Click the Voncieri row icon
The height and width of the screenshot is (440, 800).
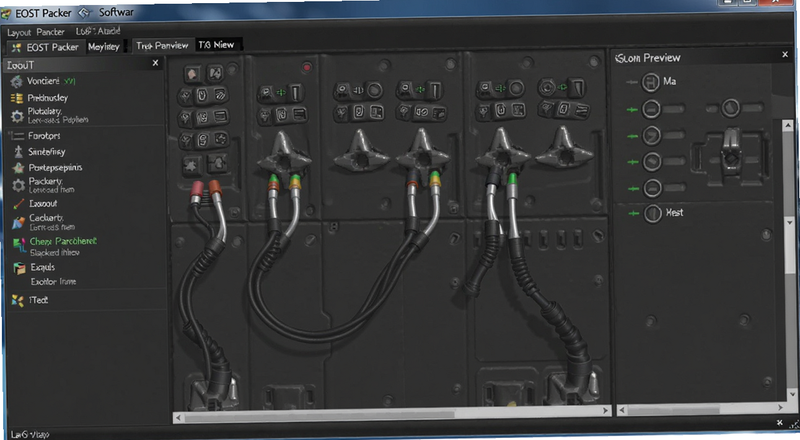[17, 81]
